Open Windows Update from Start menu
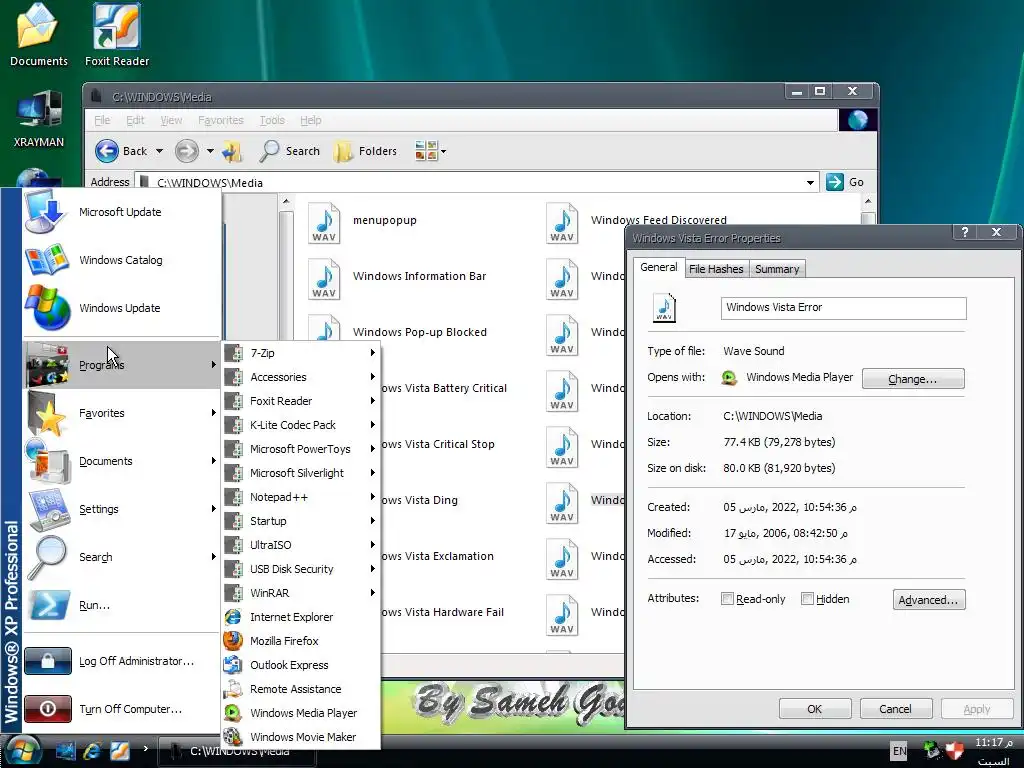Image resolution: width=1024 pixels, height=768 pixels. [121, 308]
